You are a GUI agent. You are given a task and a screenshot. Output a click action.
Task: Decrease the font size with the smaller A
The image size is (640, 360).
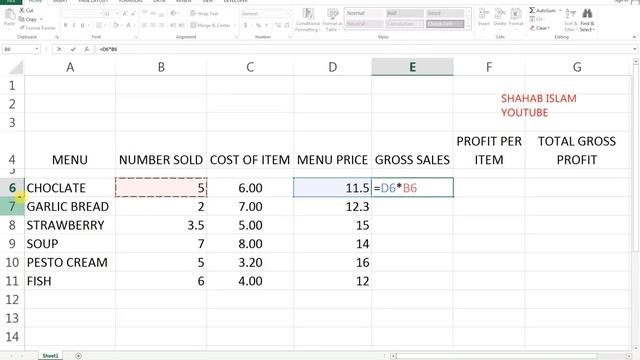pyautogui.click(x=133, y=13)
